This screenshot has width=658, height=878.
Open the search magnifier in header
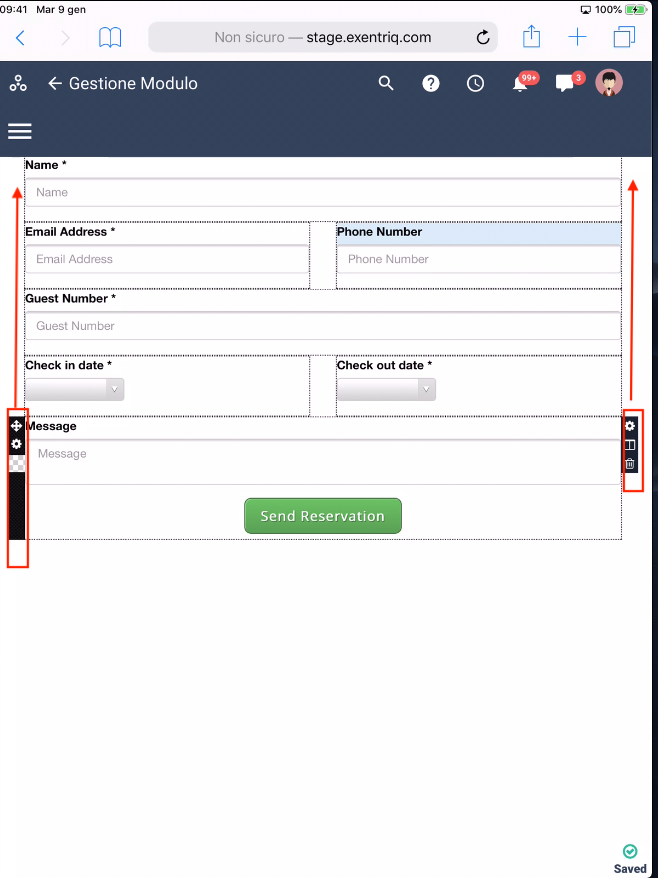tap(386, 84)
